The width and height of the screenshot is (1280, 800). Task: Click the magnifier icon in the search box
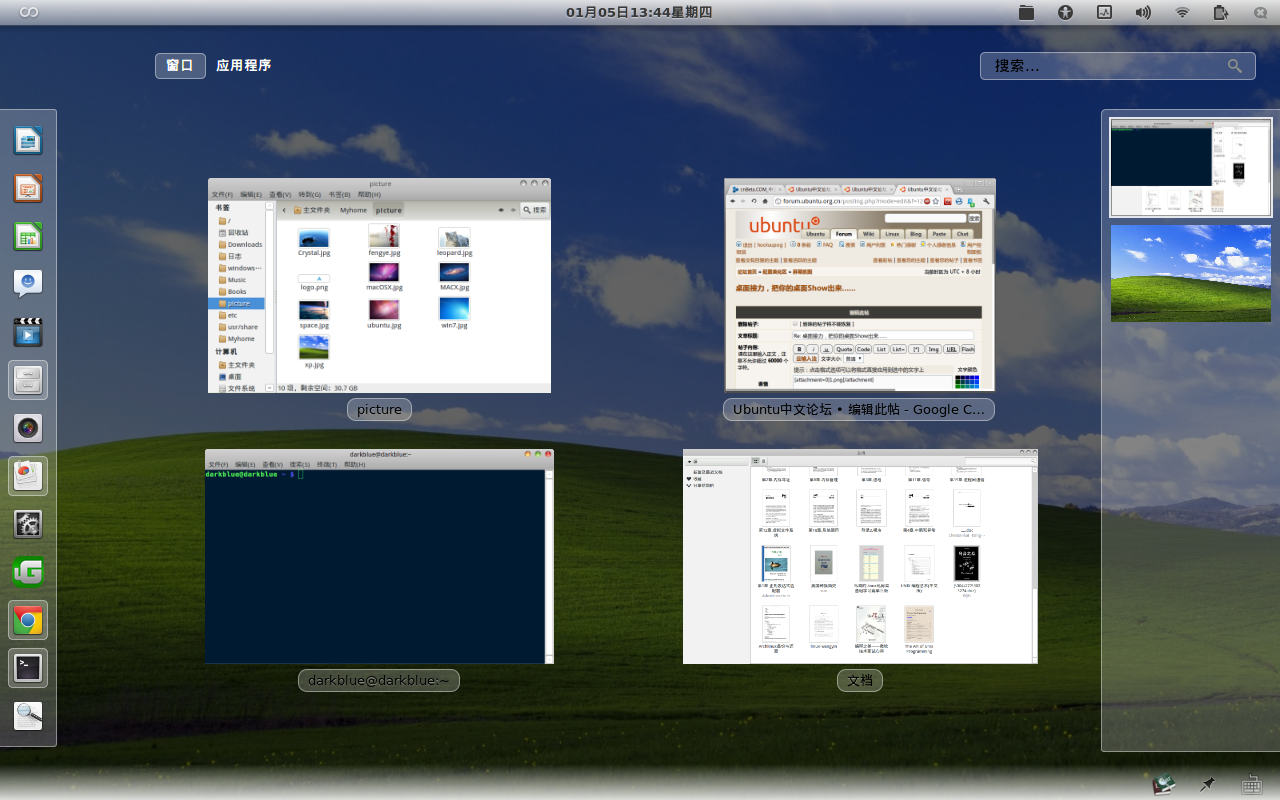pos(1235,66)
